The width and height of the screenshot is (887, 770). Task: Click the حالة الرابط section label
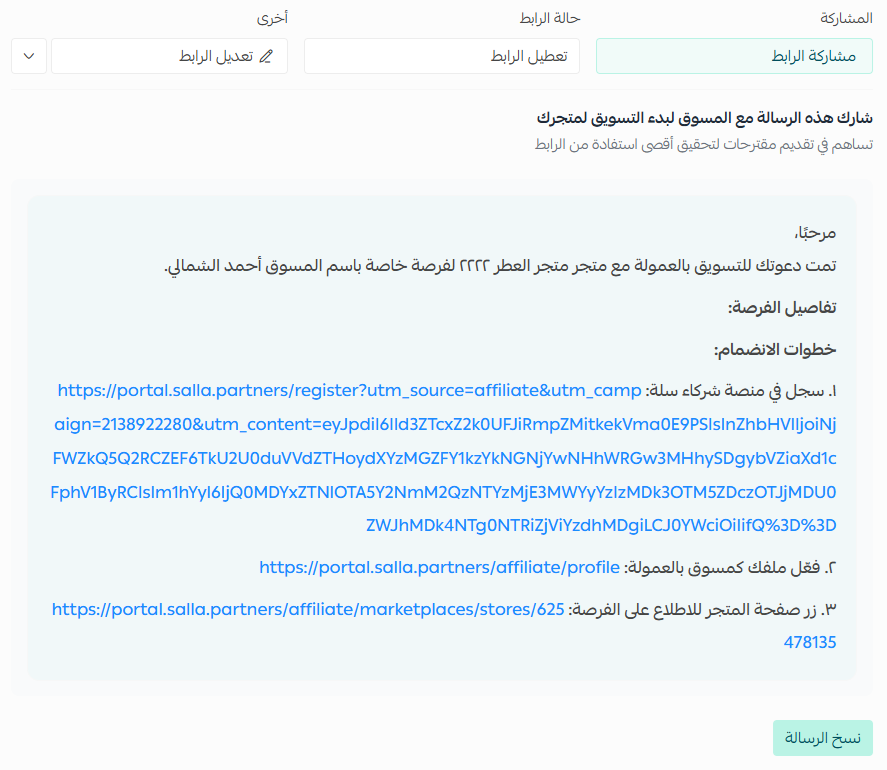(x=550, y=19)
